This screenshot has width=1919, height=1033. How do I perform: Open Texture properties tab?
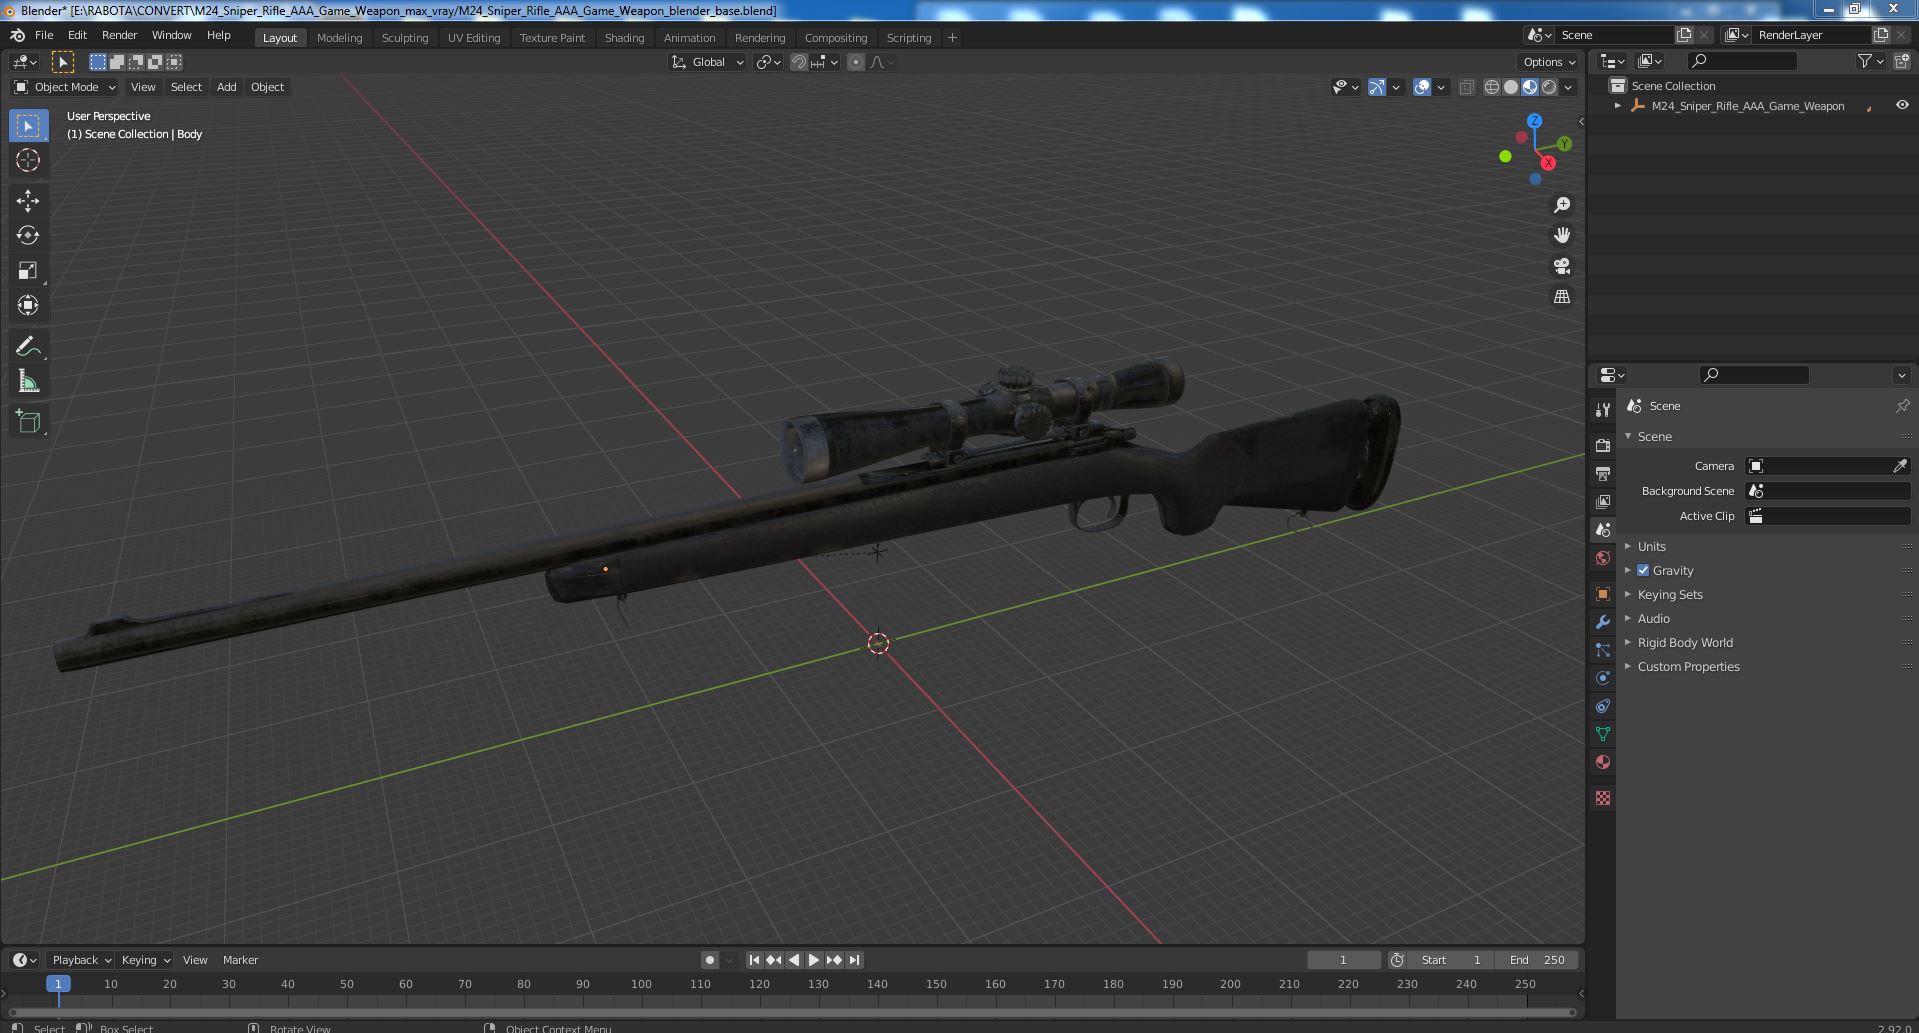point(1603,798)
